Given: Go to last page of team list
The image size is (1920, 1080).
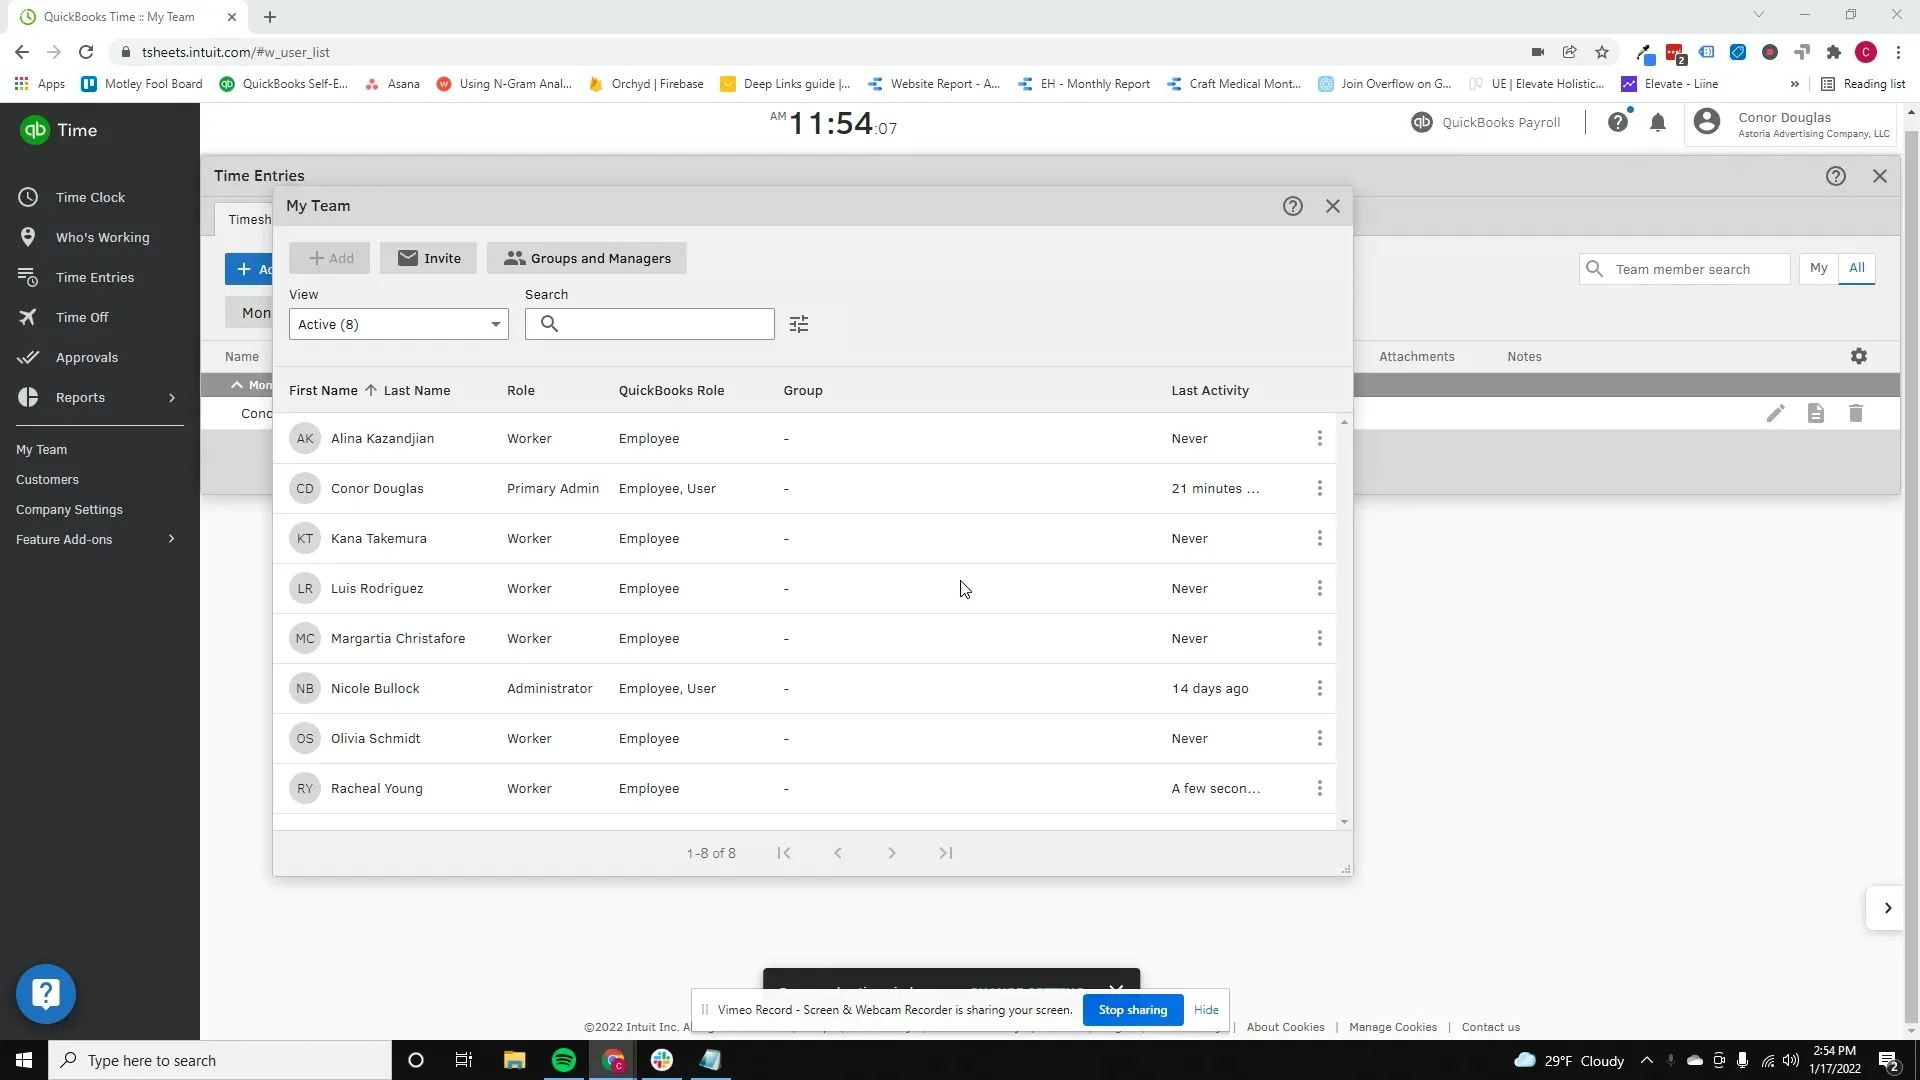Looking at the screenshot, I should [x=946, y=853].
